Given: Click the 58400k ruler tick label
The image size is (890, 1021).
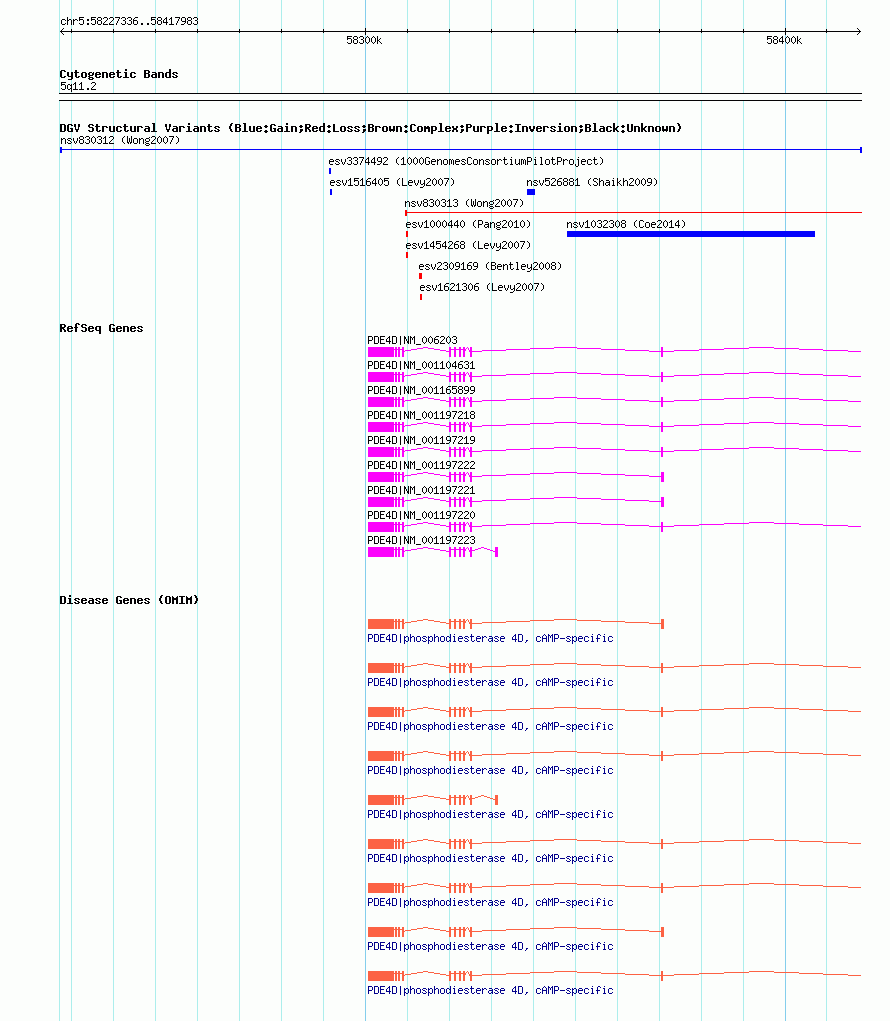Looking at the screenshot, I should pyautogui.click(x=784, y=40).
